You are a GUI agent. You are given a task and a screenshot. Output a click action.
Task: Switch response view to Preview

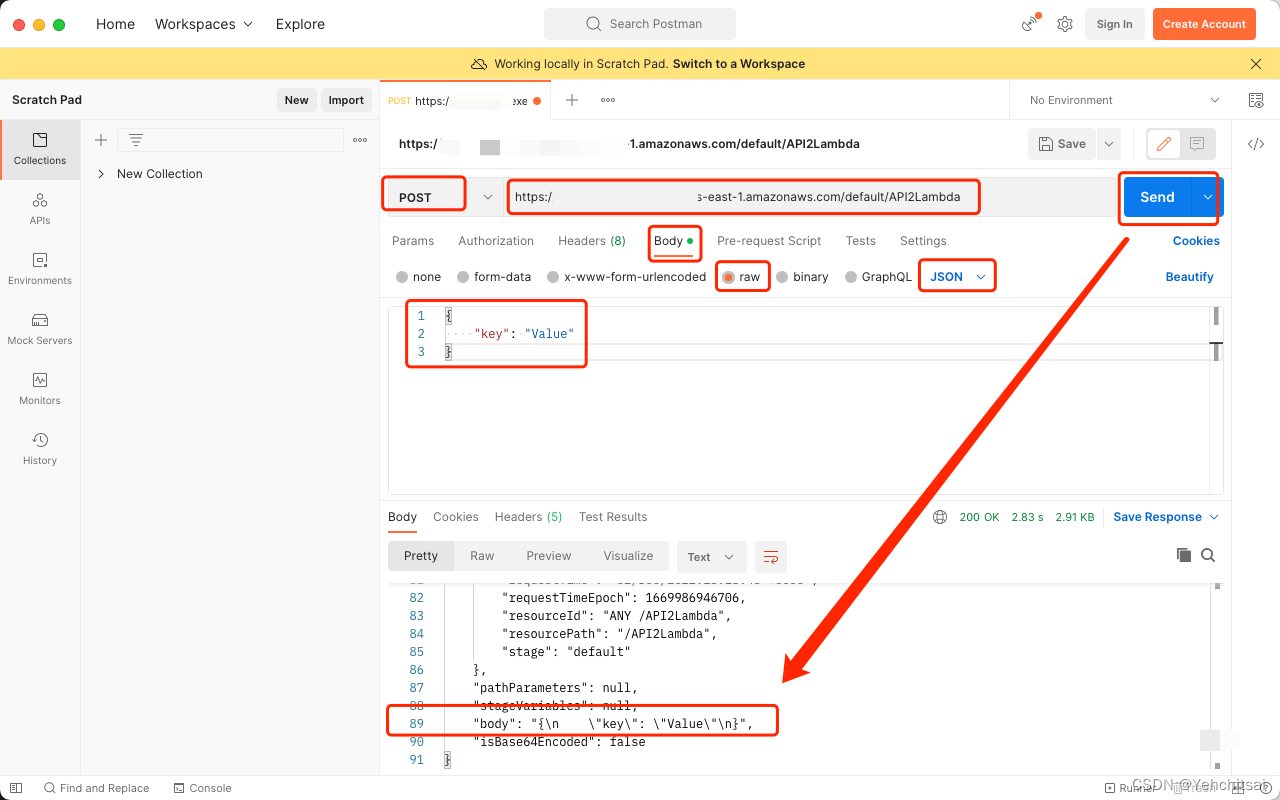548,556
